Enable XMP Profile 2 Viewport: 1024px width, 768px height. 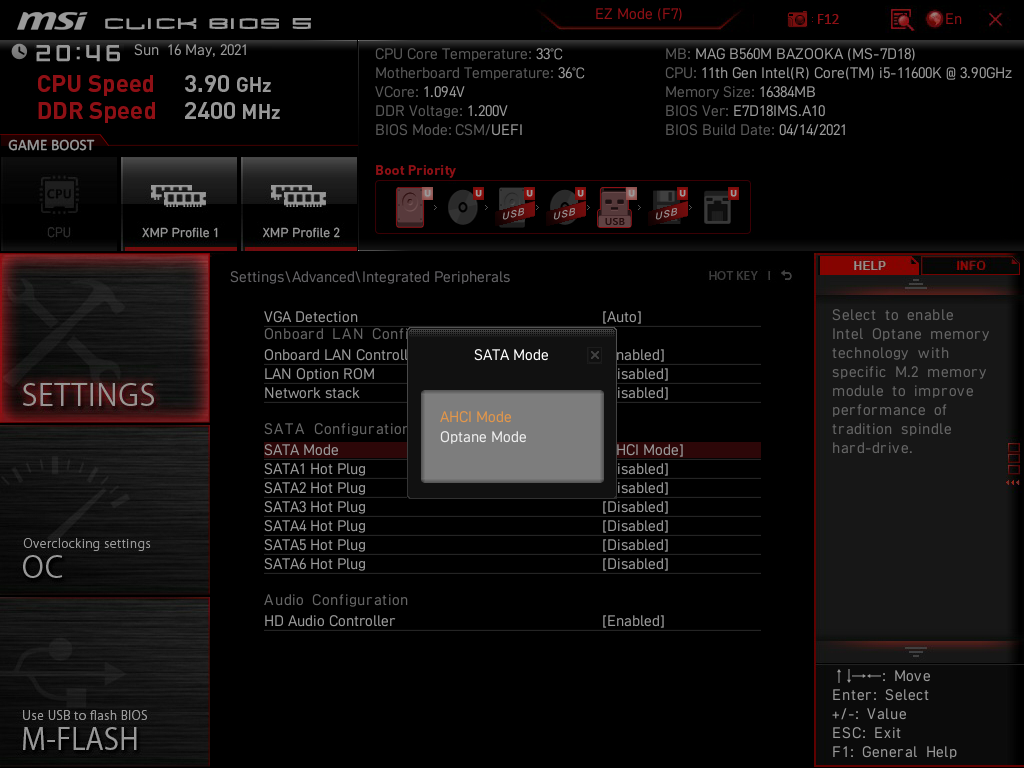(300, 204)
